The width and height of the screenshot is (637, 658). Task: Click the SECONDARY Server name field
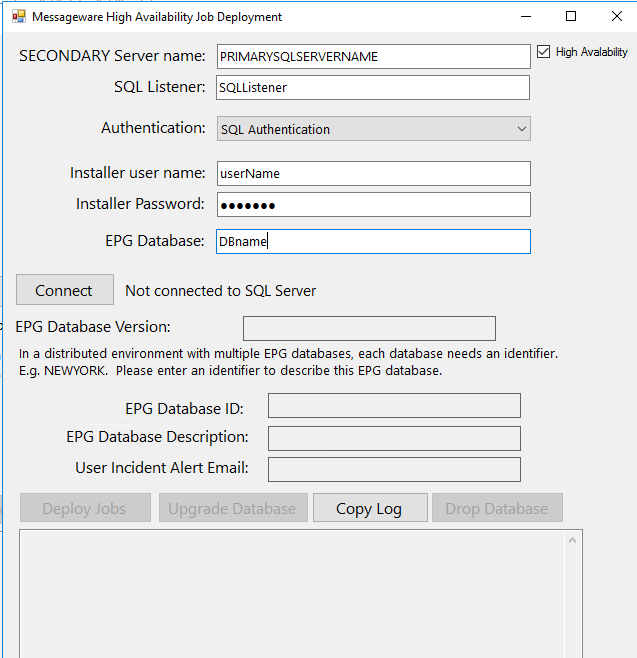point(373,57)
